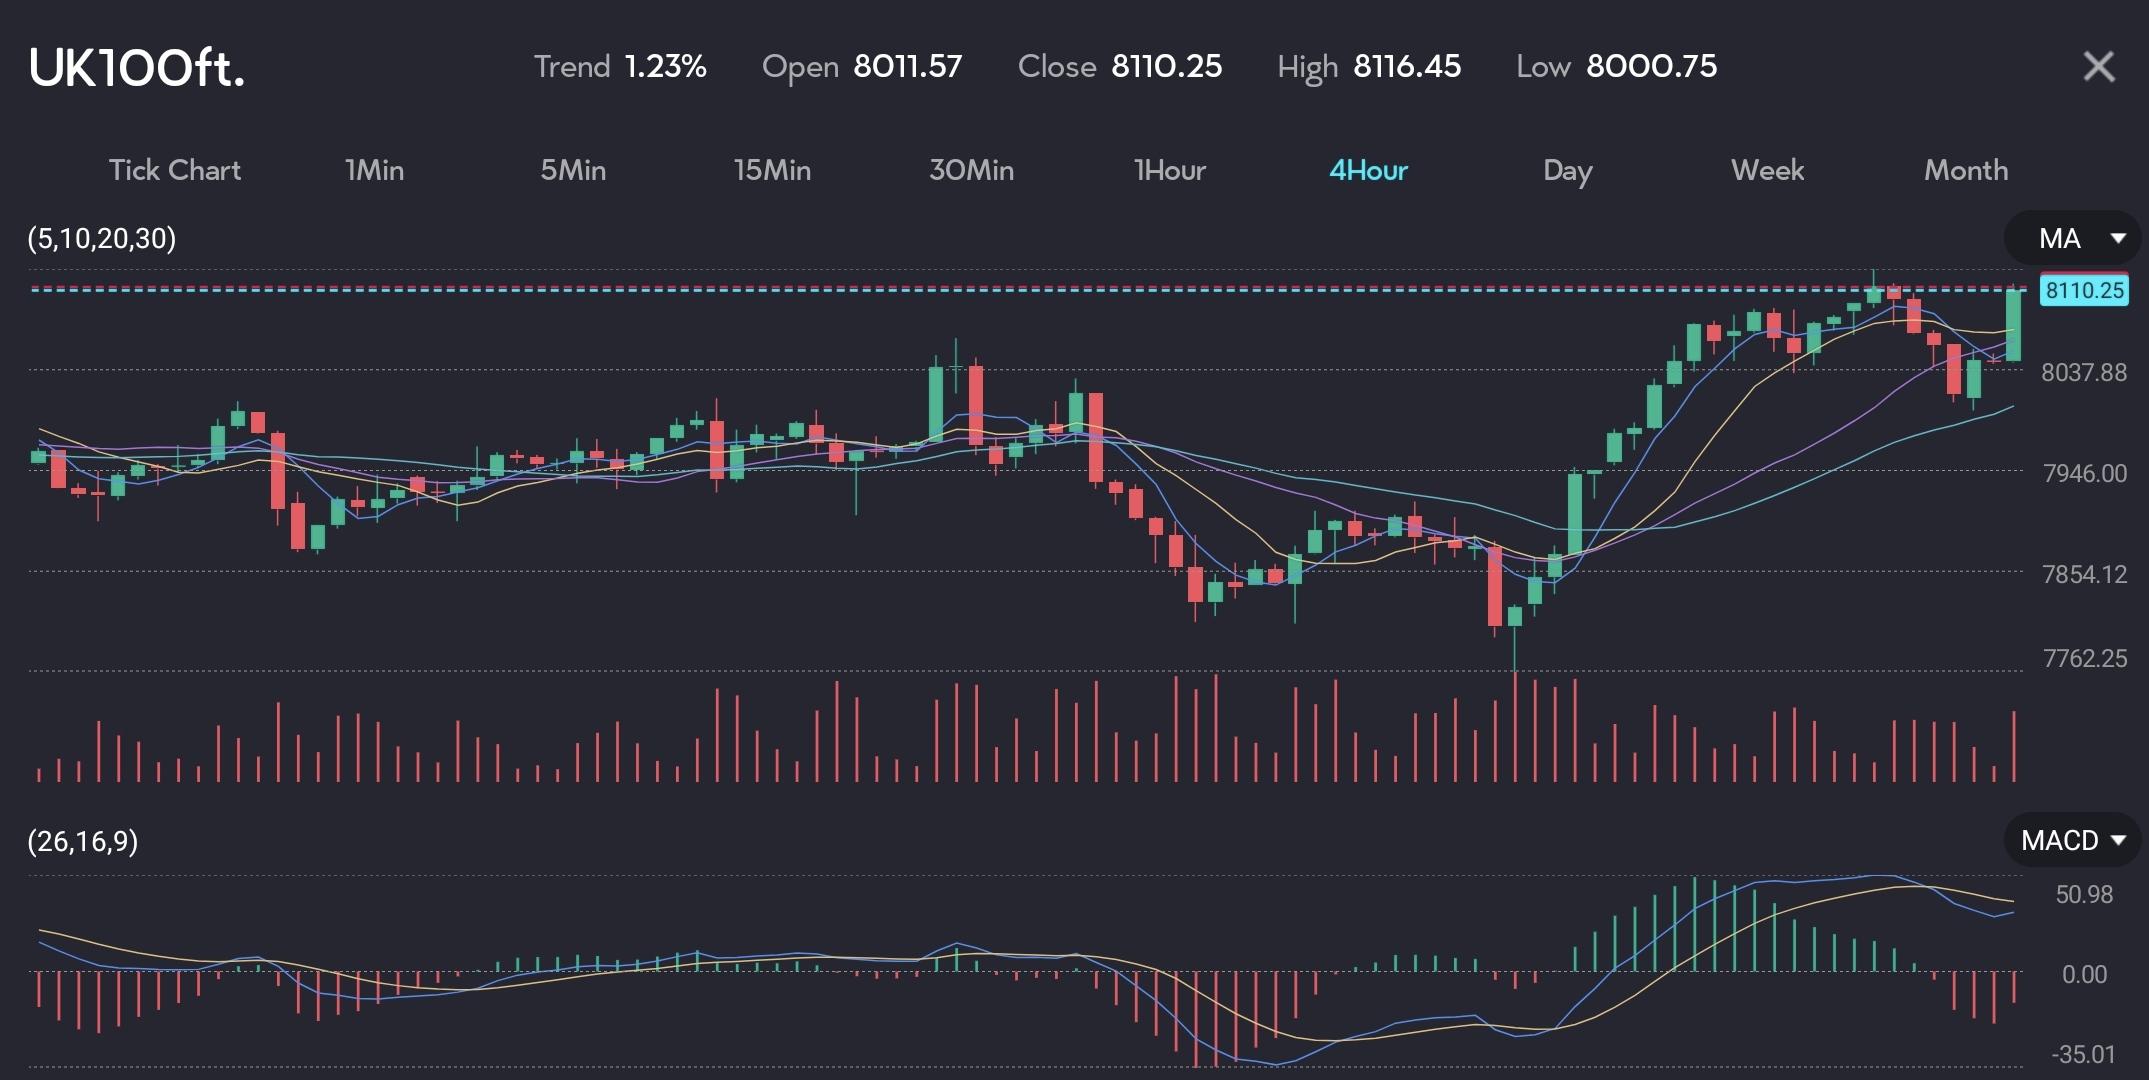The image size is (2149, 1080).
Task: Click the 7946.00 price axis label
Action: [2085, 473]
